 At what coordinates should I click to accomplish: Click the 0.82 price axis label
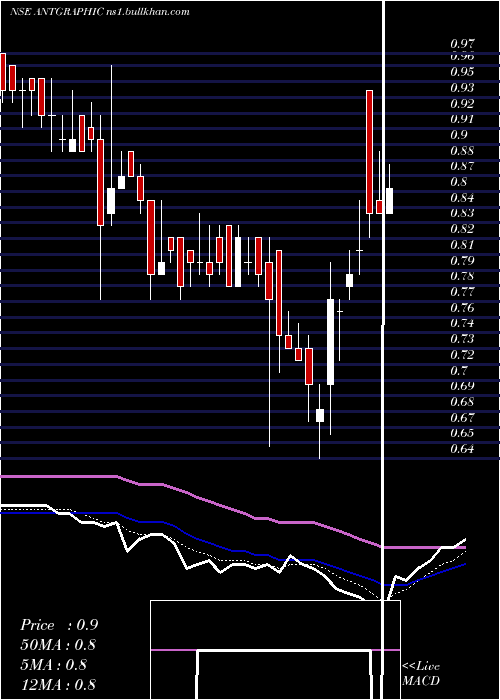pos(462,229)
